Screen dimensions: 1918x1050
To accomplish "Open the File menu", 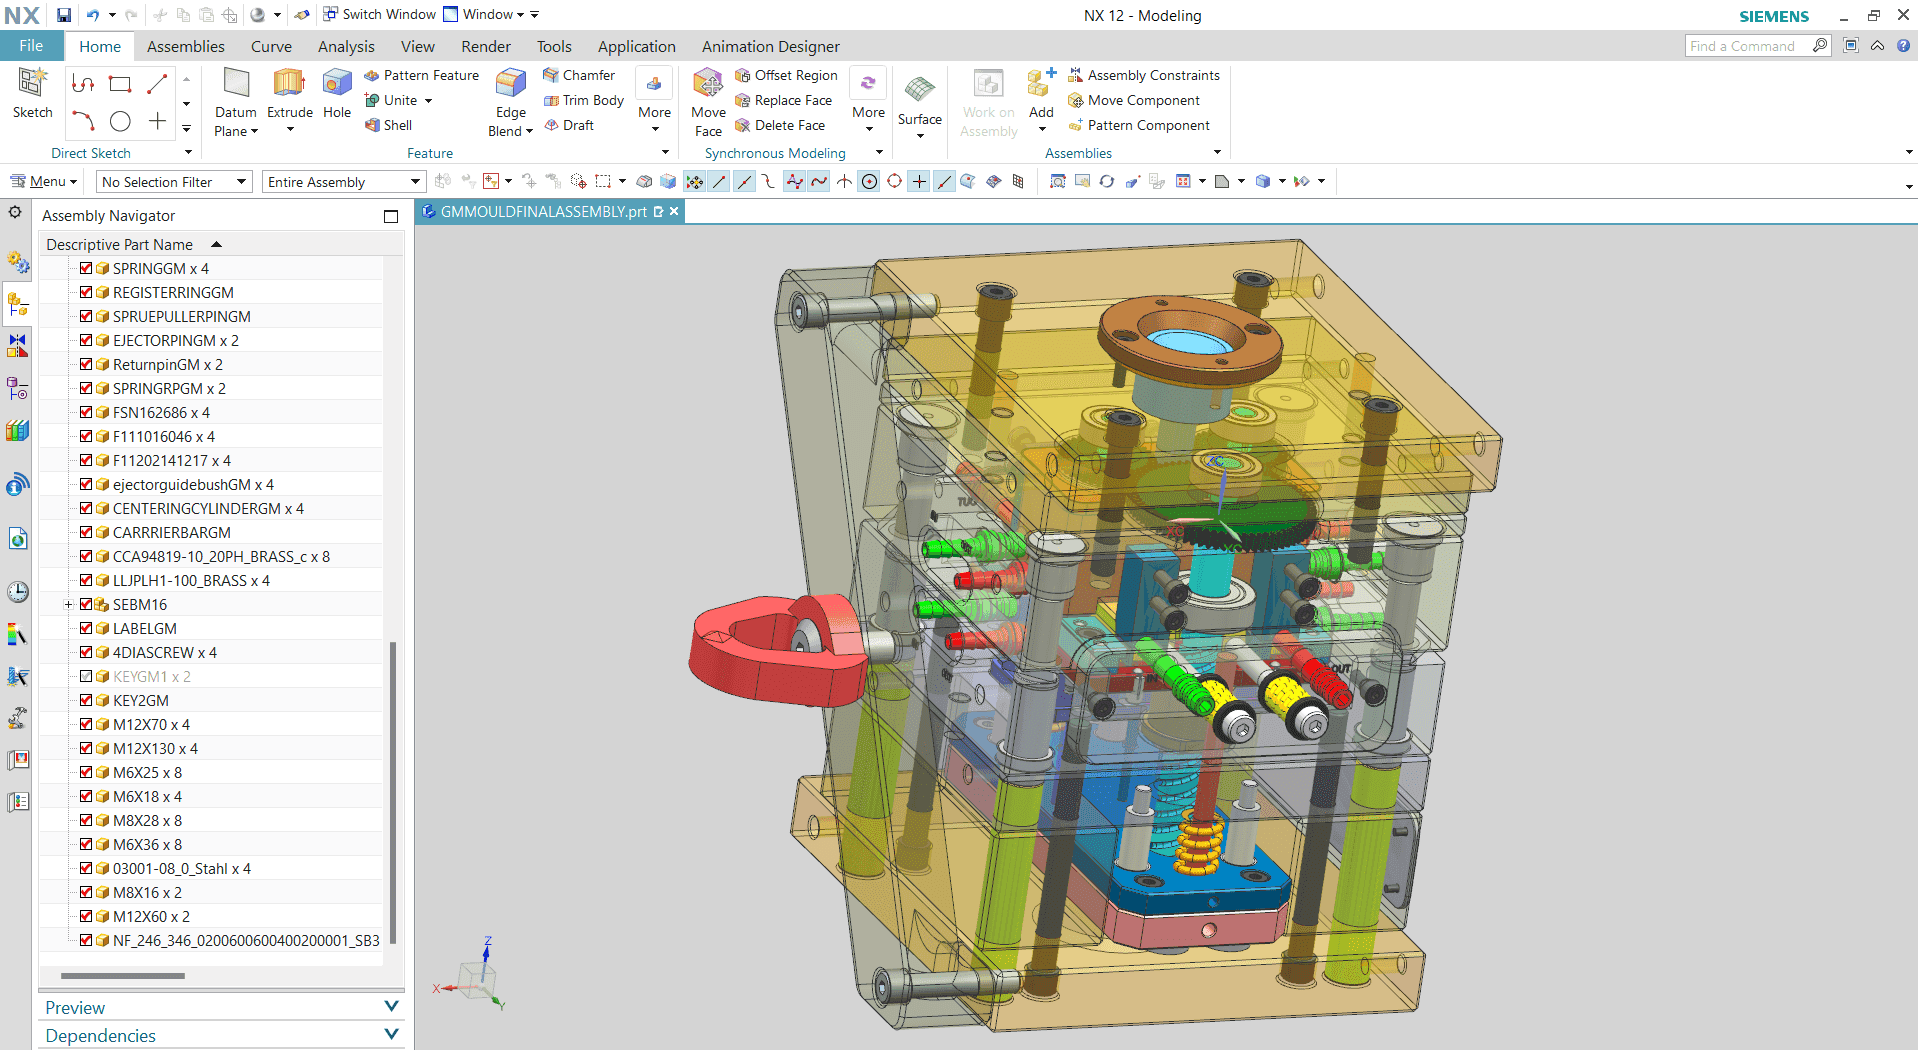I will tap(31, 46).
